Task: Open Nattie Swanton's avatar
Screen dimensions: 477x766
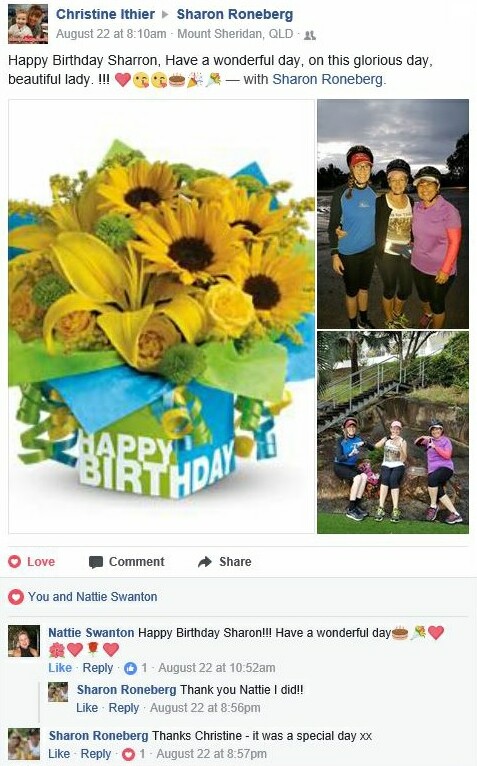Action: [24, 640]
